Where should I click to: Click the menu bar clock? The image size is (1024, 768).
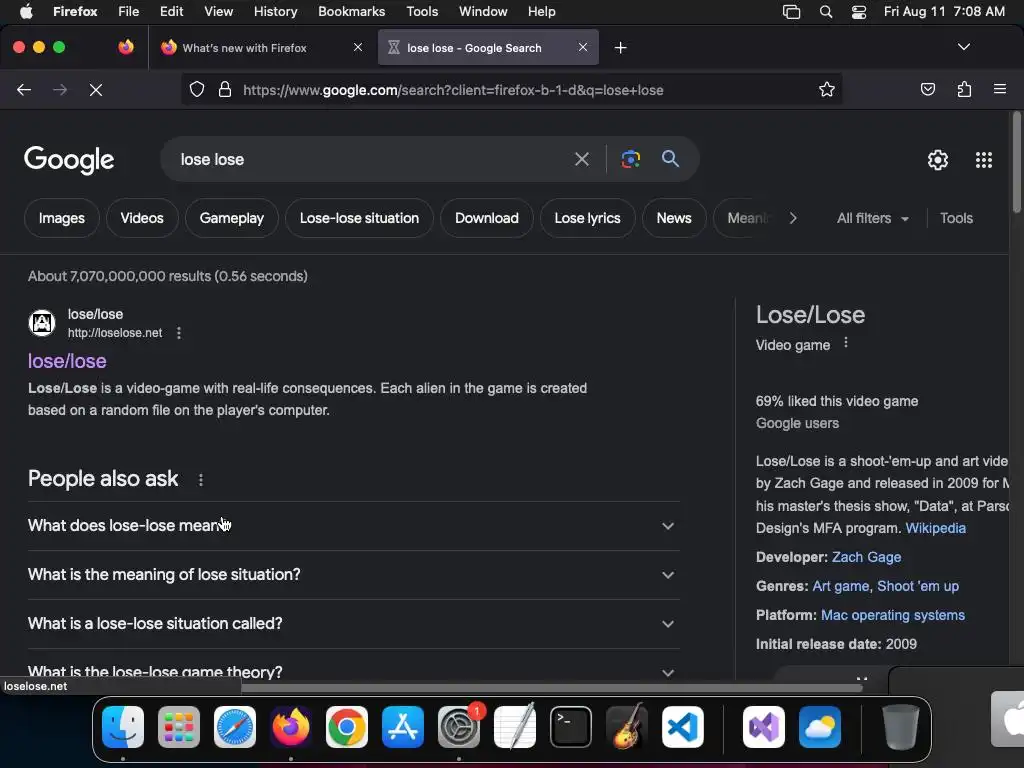(x=944, y=11)
